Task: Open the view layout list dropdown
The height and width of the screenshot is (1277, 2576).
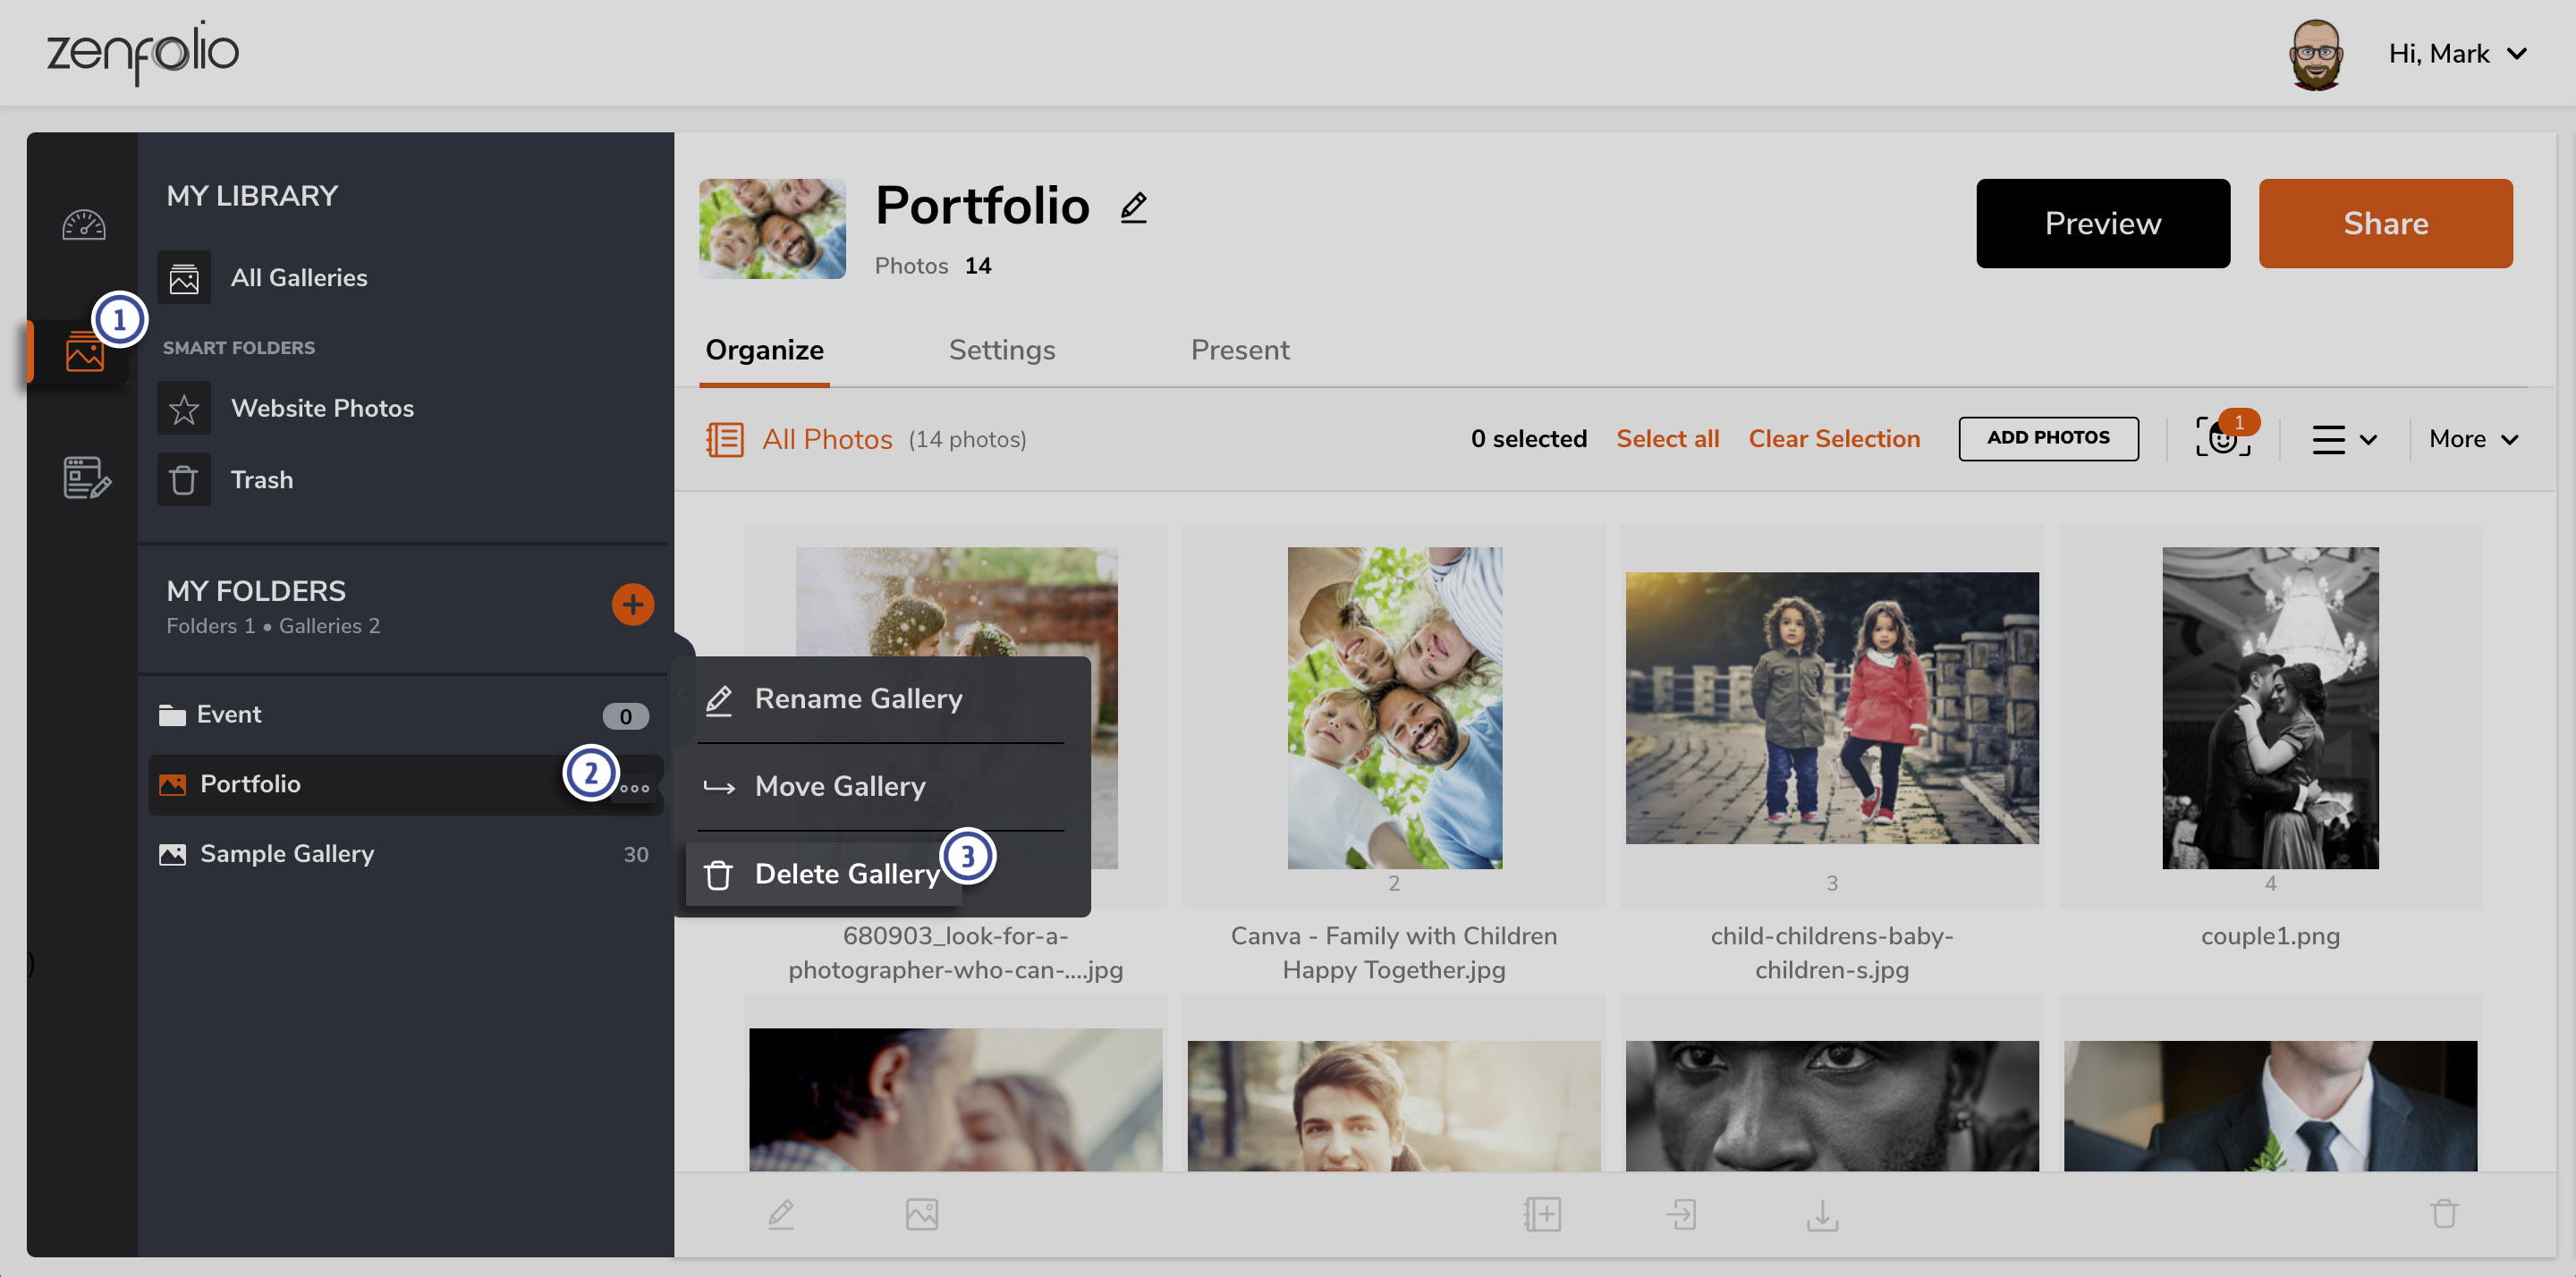Action: click(2344, 440)
